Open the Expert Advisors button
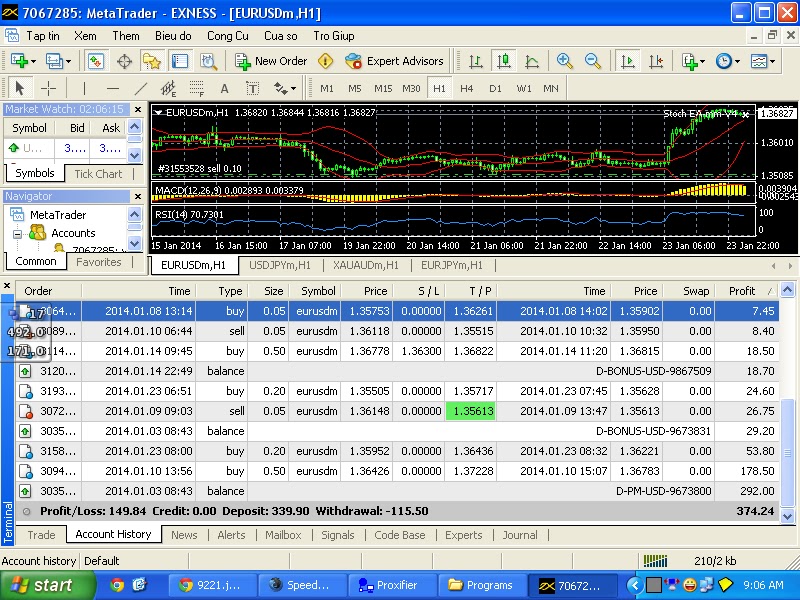 (x=395, y=61)
